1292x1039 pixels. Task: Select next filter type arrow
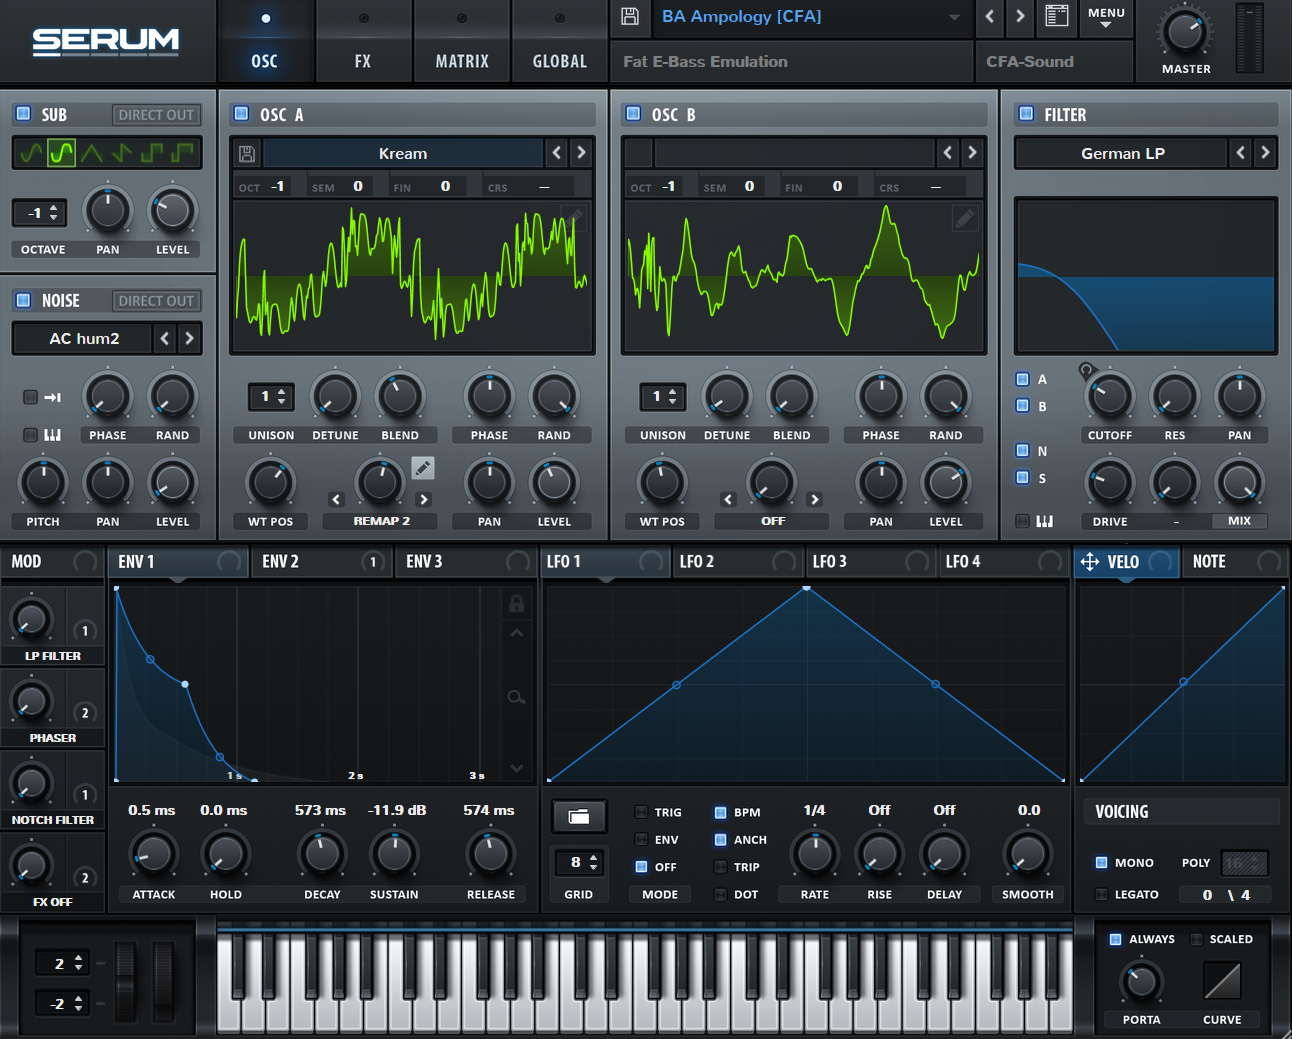click(1265, 153)
